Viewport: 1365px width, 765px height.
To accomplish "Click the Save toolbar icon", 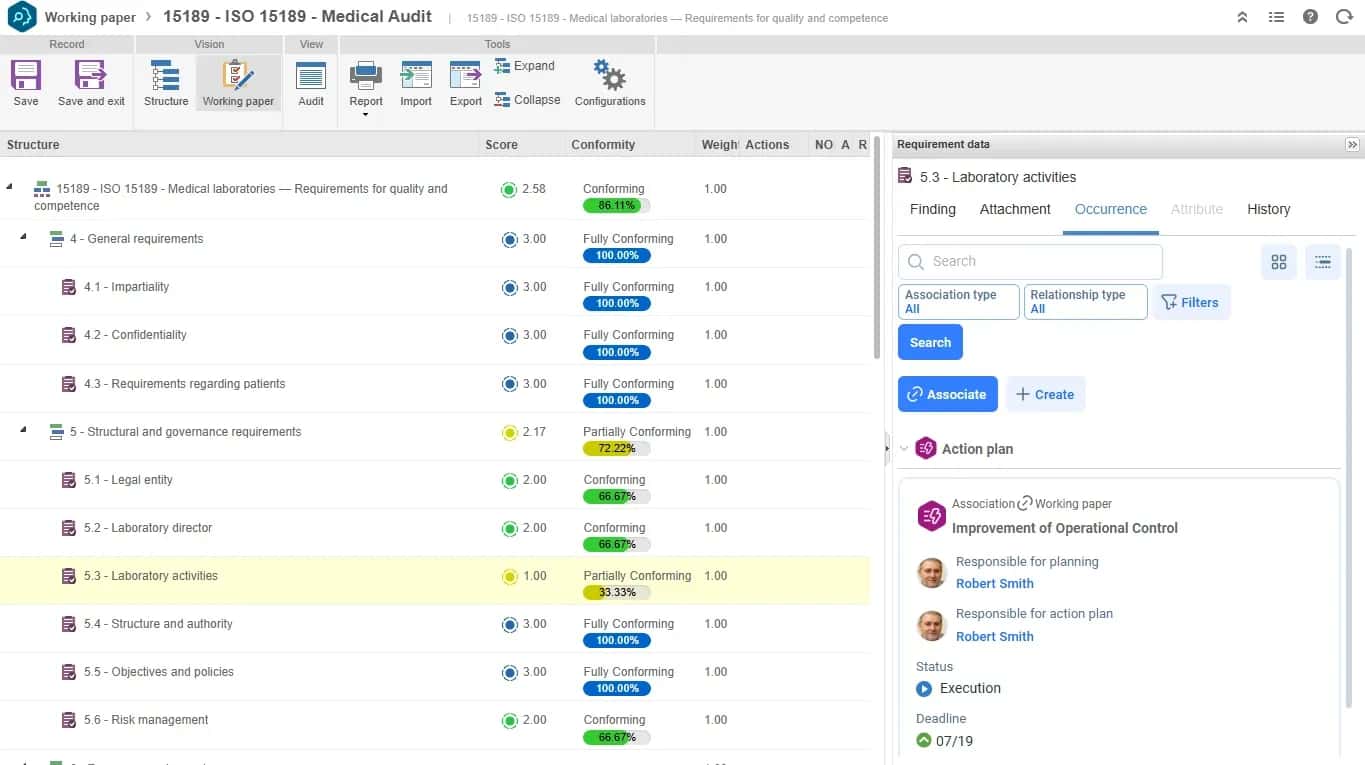I will point(26,76).
